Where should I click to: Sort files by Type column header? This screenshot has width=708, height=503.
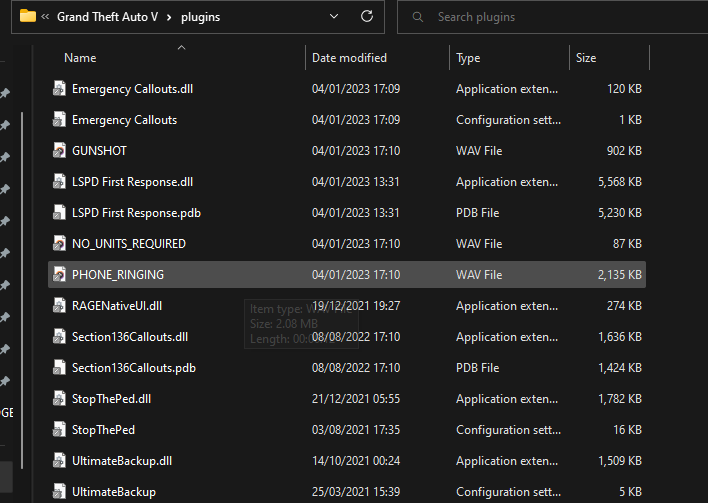click(x=468, y=58)
